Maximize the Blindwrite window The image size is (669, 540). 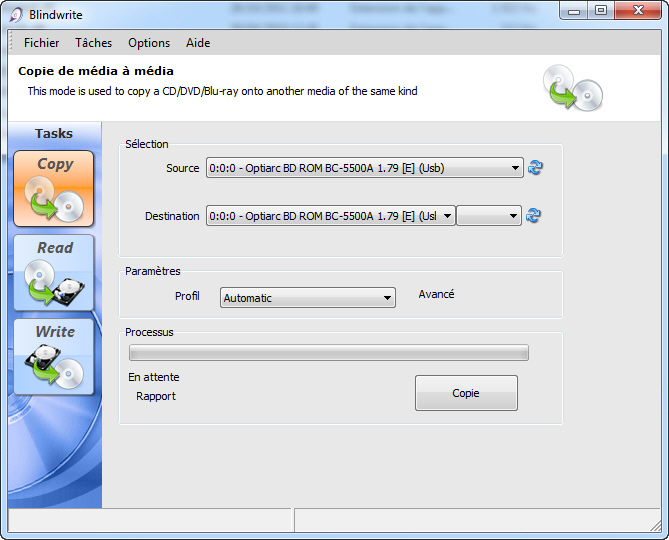pyautogui.click(x=601, y=11)
